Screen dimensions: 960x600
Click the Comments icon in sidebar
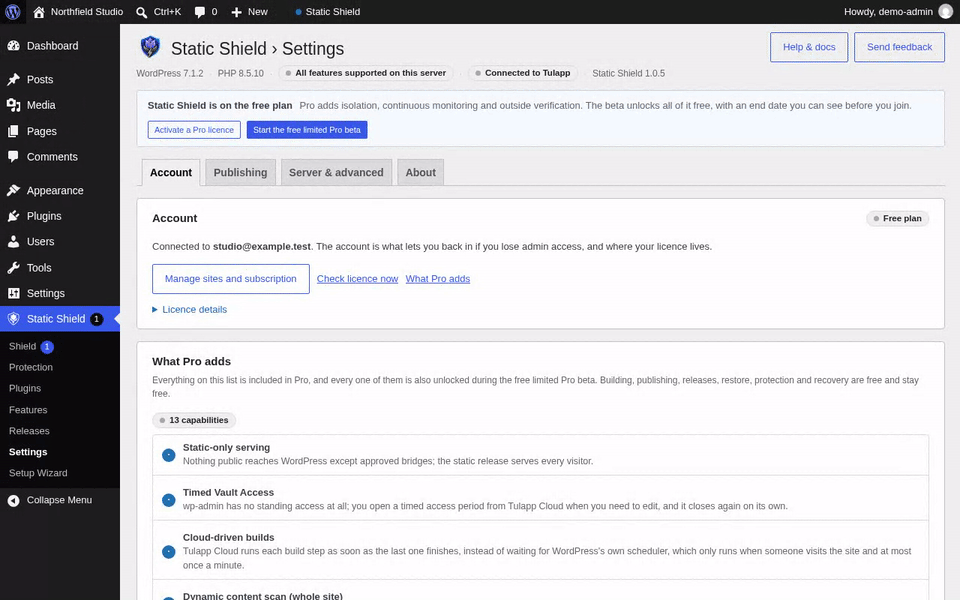pos(13,157)
